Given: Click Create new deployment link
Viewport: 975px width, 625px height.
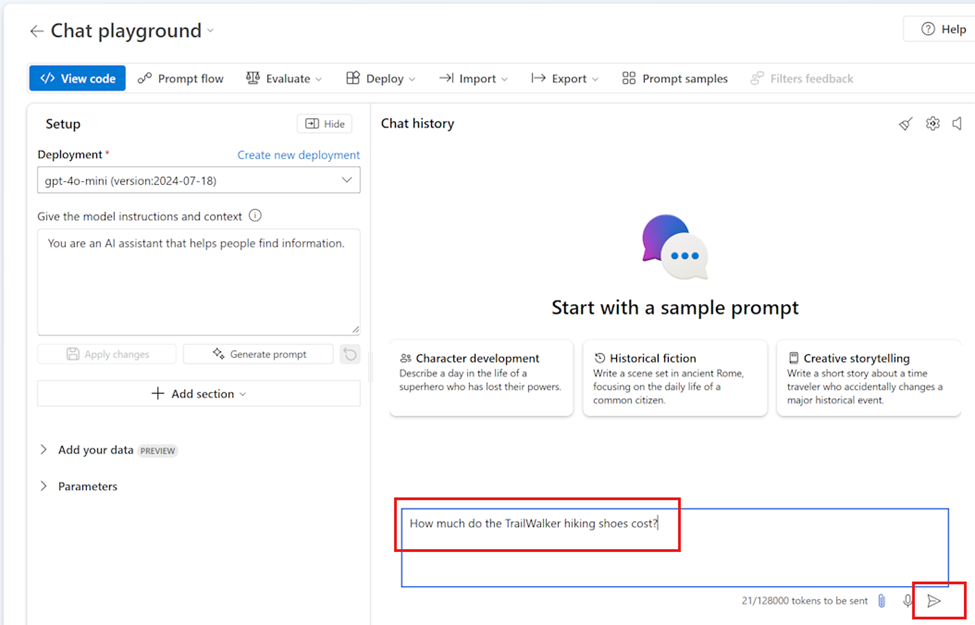Looking at the screenshot, I should [298, 155].
